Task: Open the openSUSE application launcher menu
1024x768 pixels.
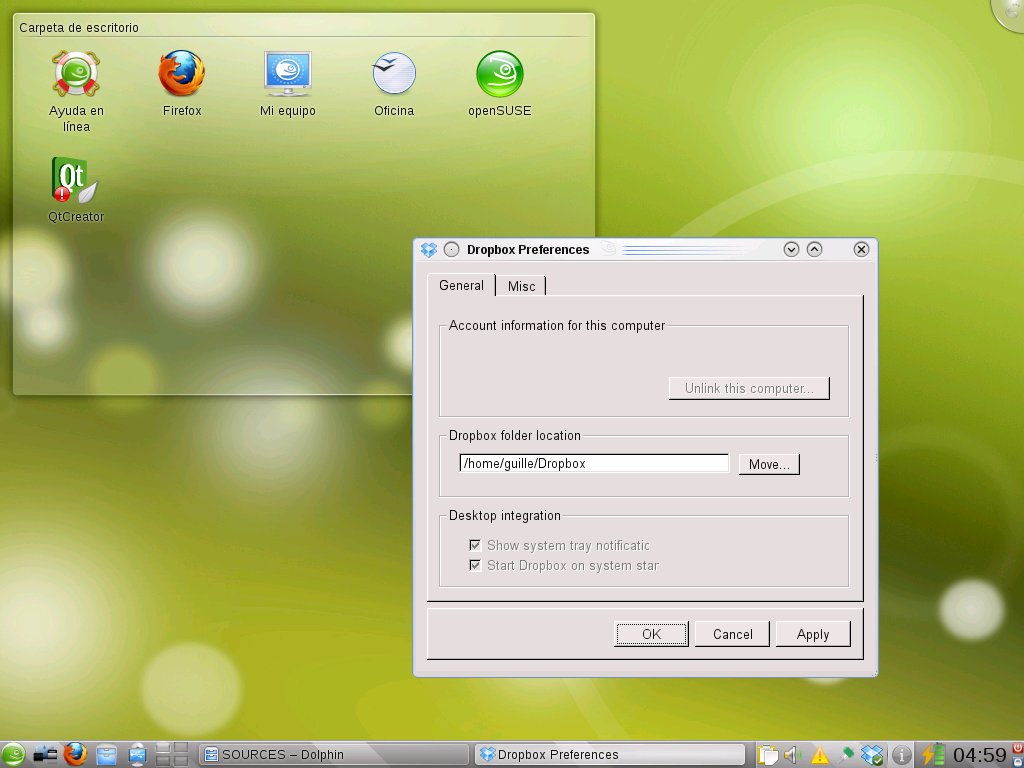Action: 13,755
